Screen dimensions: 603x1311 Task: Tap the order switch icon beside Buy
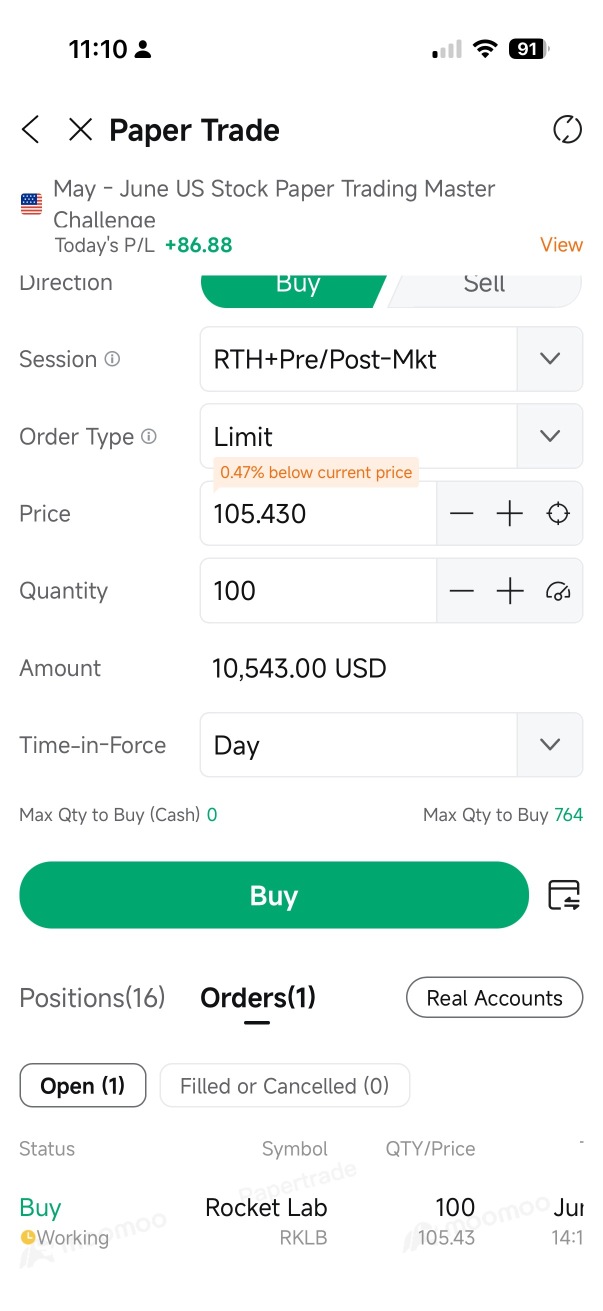pos(565,895)
